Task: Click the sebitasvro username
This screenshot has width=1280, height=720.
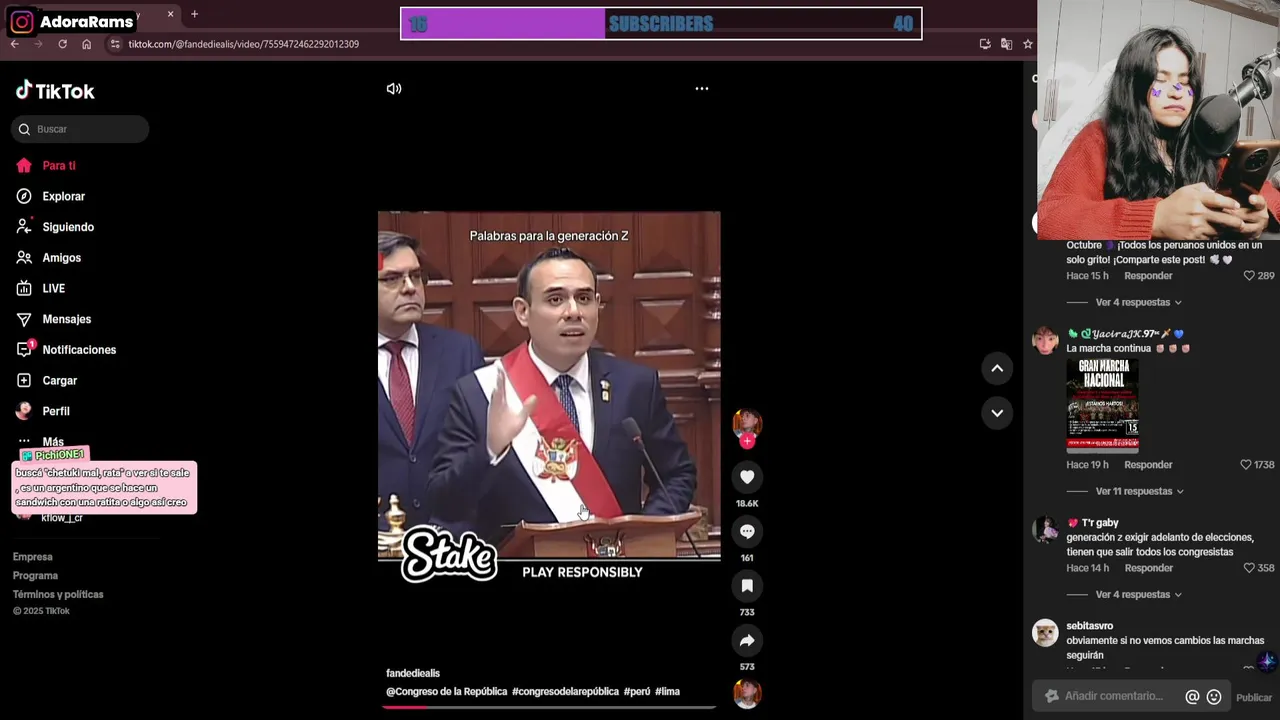Action: click(x=1089, y=626)
